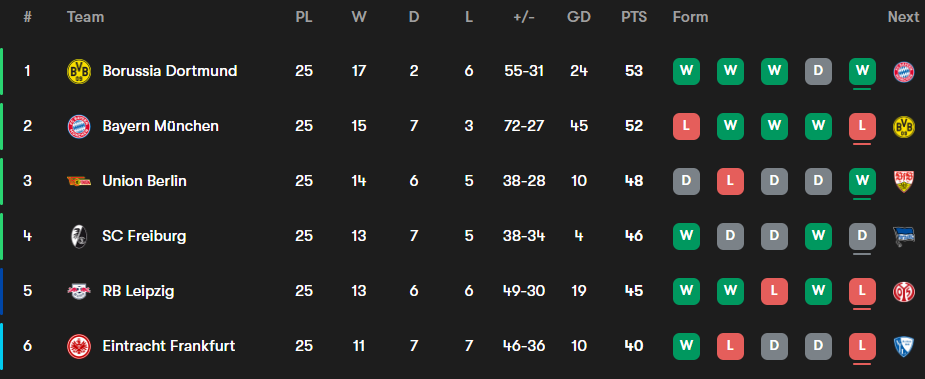Viewport: 925px width, 379px height.
Task: Open the Borussia Dortmund team name link
Action: coord(170,71)
